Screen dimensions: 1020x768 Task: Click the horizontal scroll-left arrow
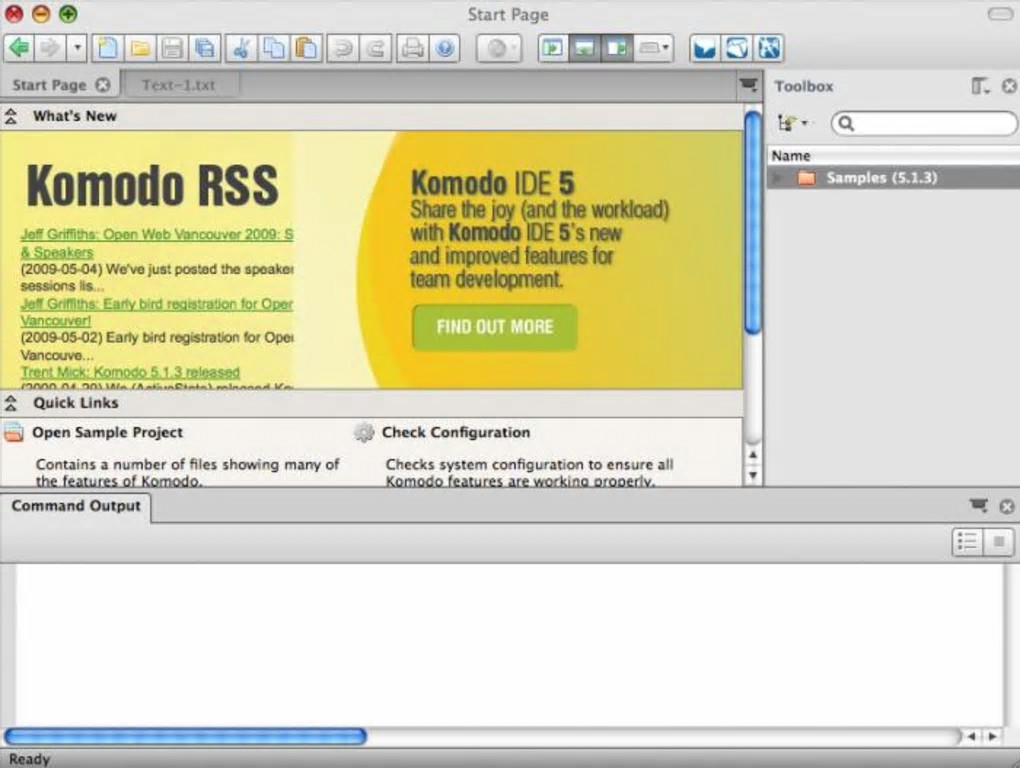(x=971, y=736)
